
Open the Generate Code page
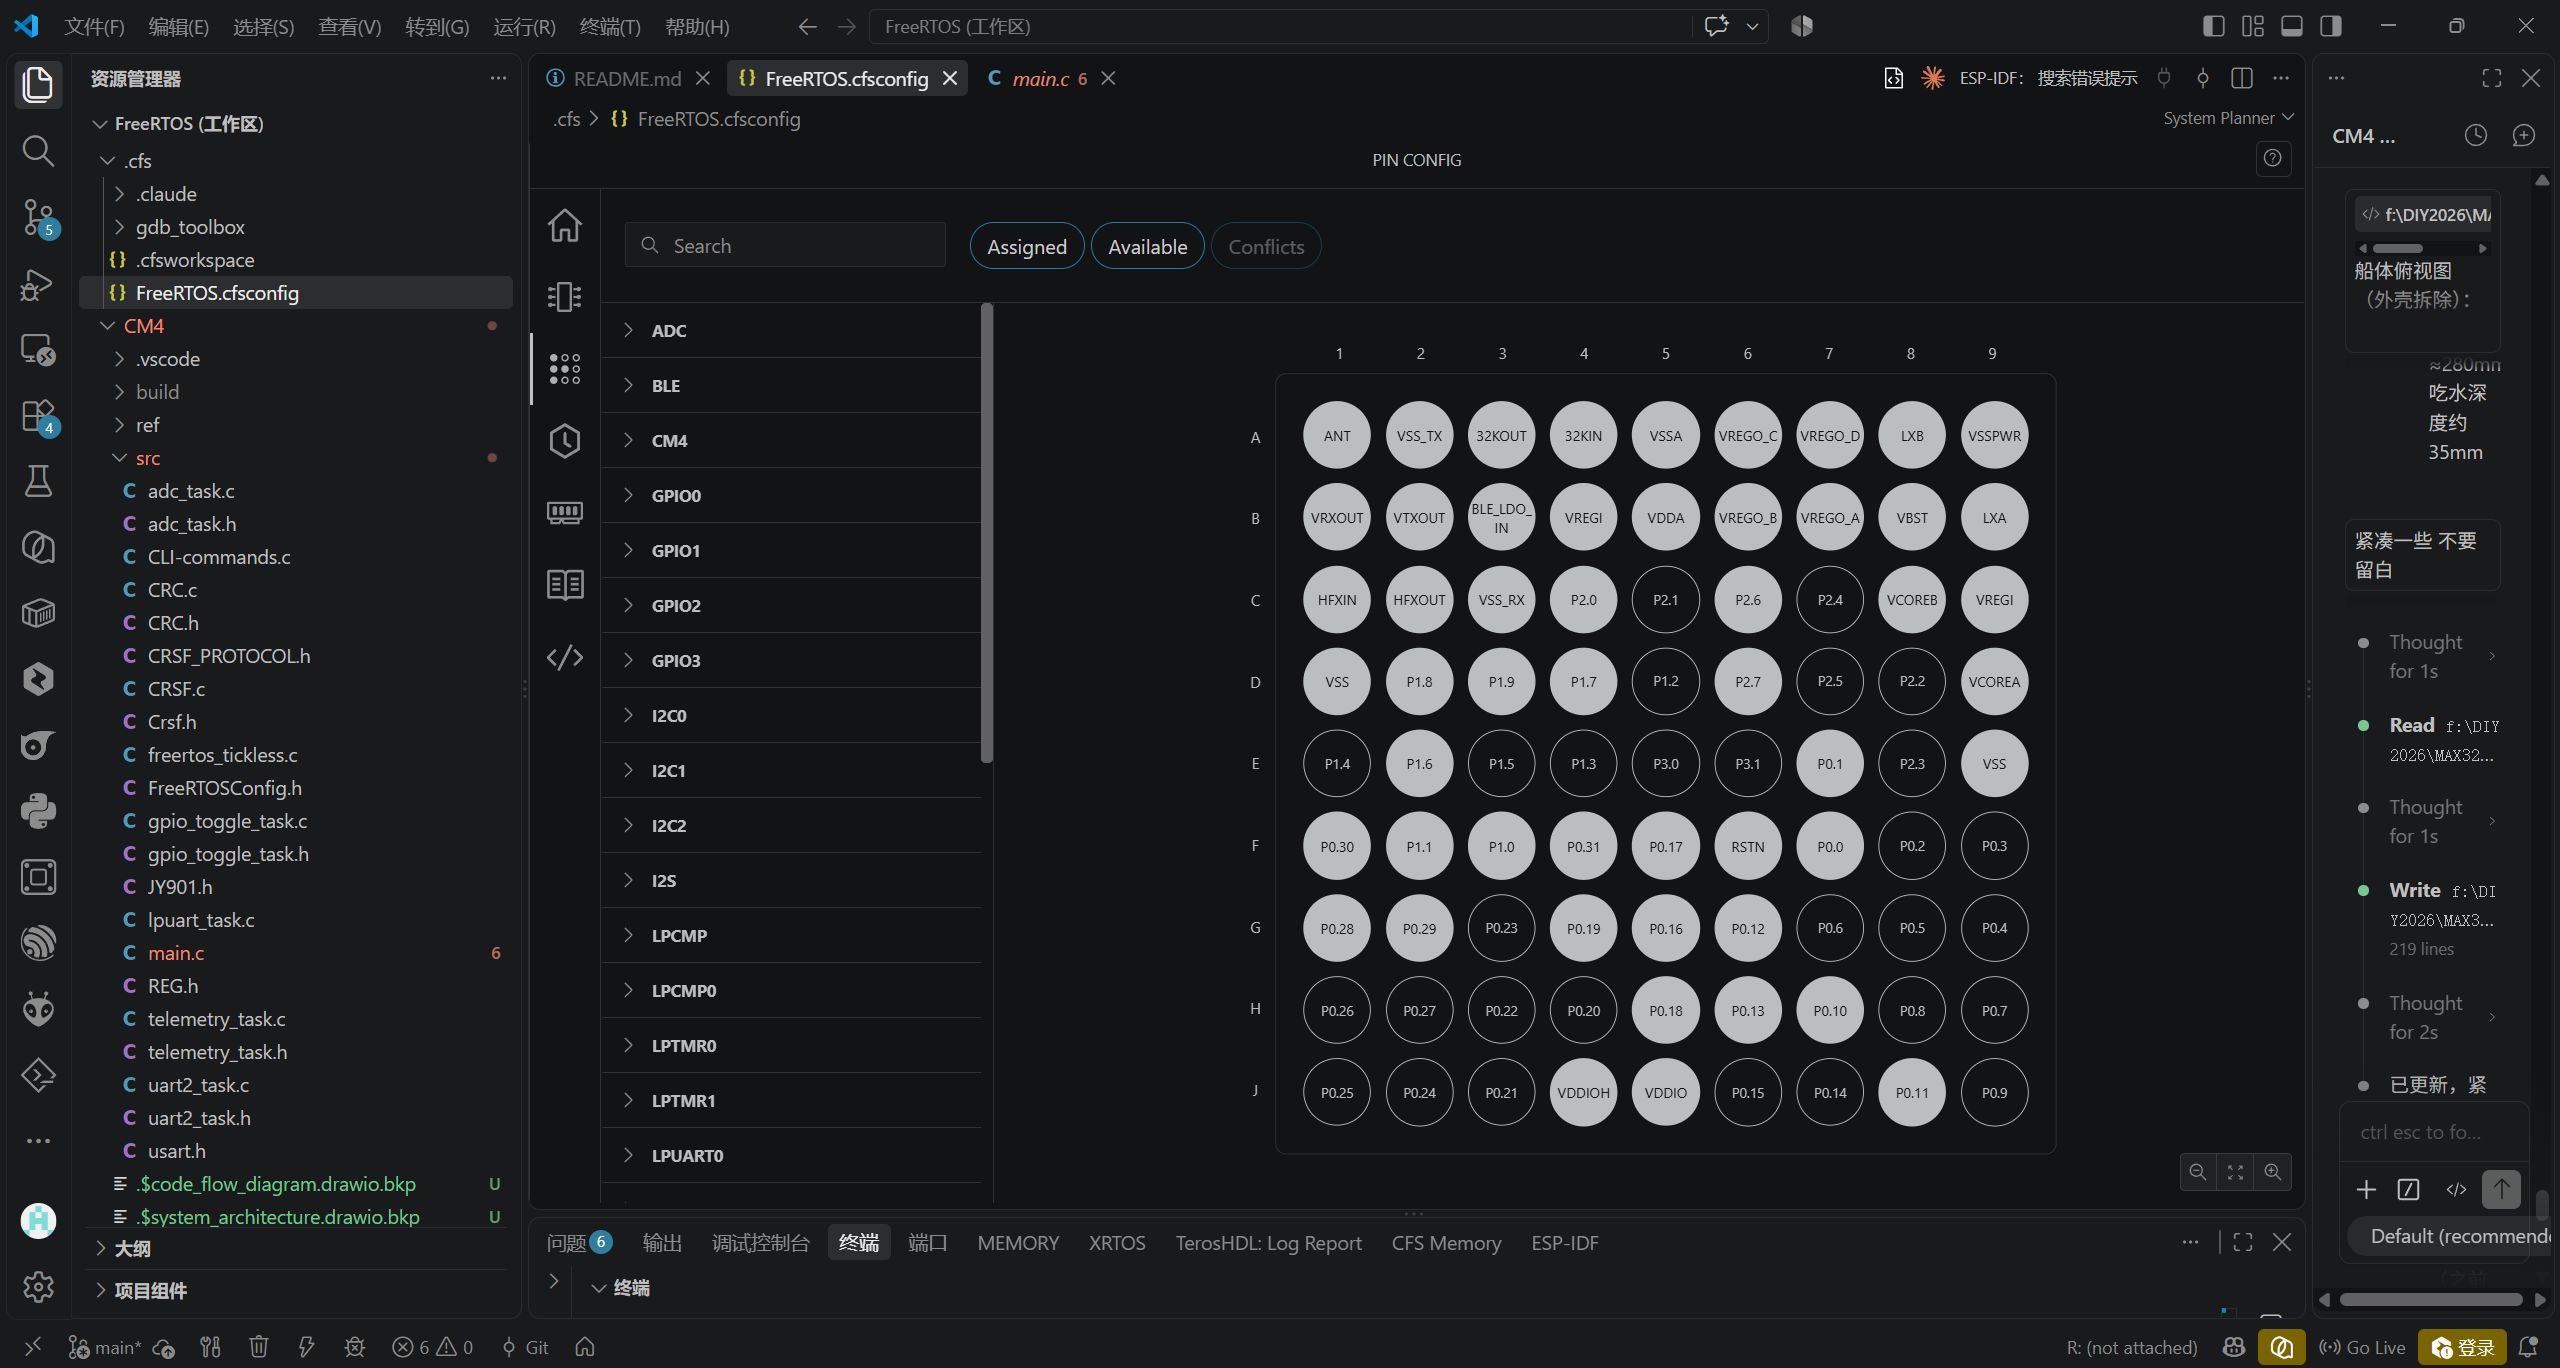(565, 657)
